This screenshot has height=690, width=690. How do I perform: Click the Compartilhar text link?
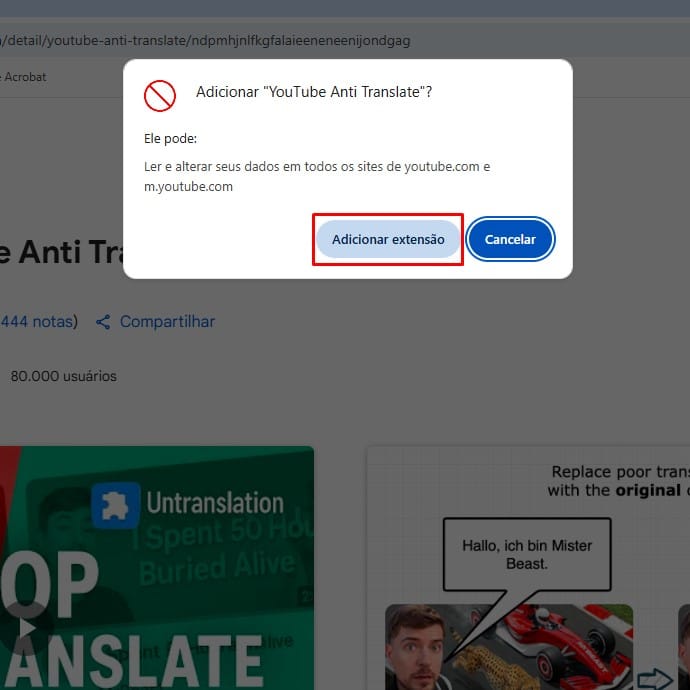pos(167,322)
